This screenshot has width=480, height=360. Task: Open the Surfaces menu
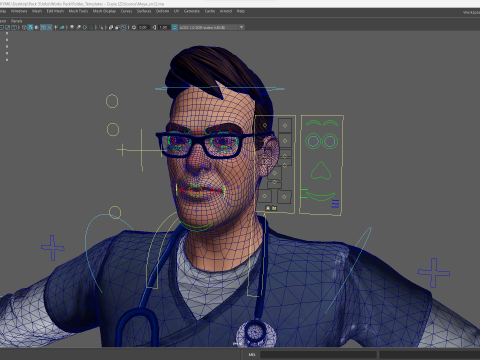(x=144, y=11)
